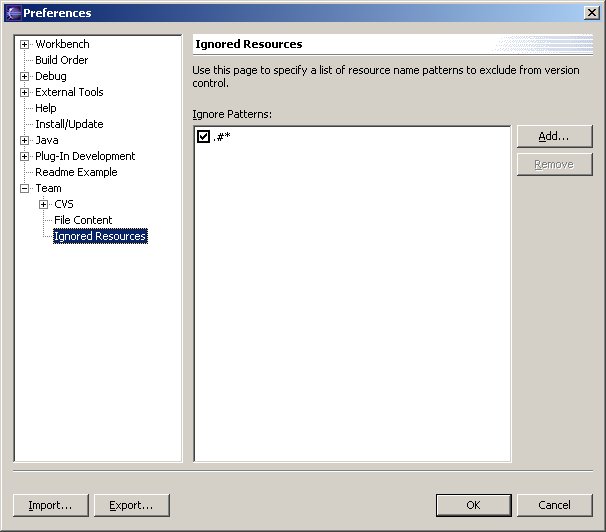Expand the Plug-In Development node

pyautogui.click(x=25, y=156)
